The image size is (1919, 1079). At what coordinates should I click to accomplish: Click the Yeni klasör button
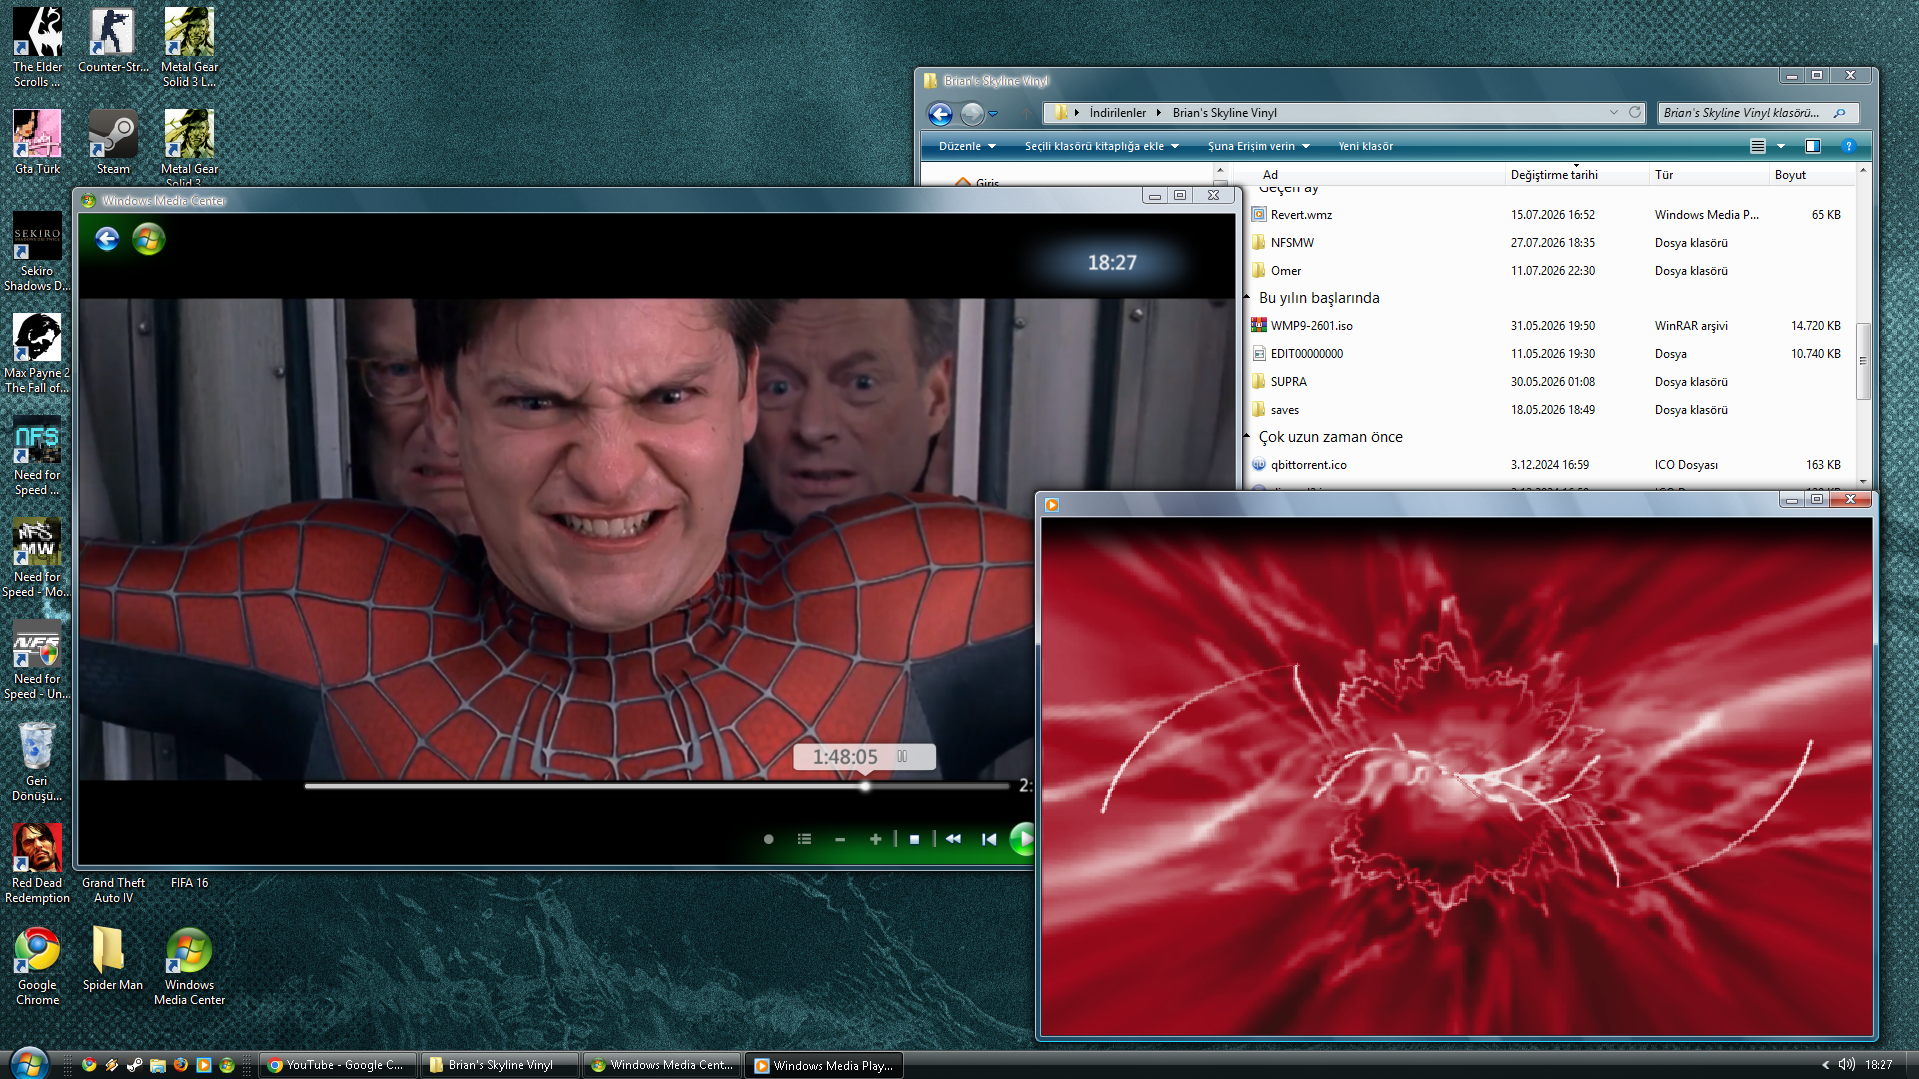1366,146
